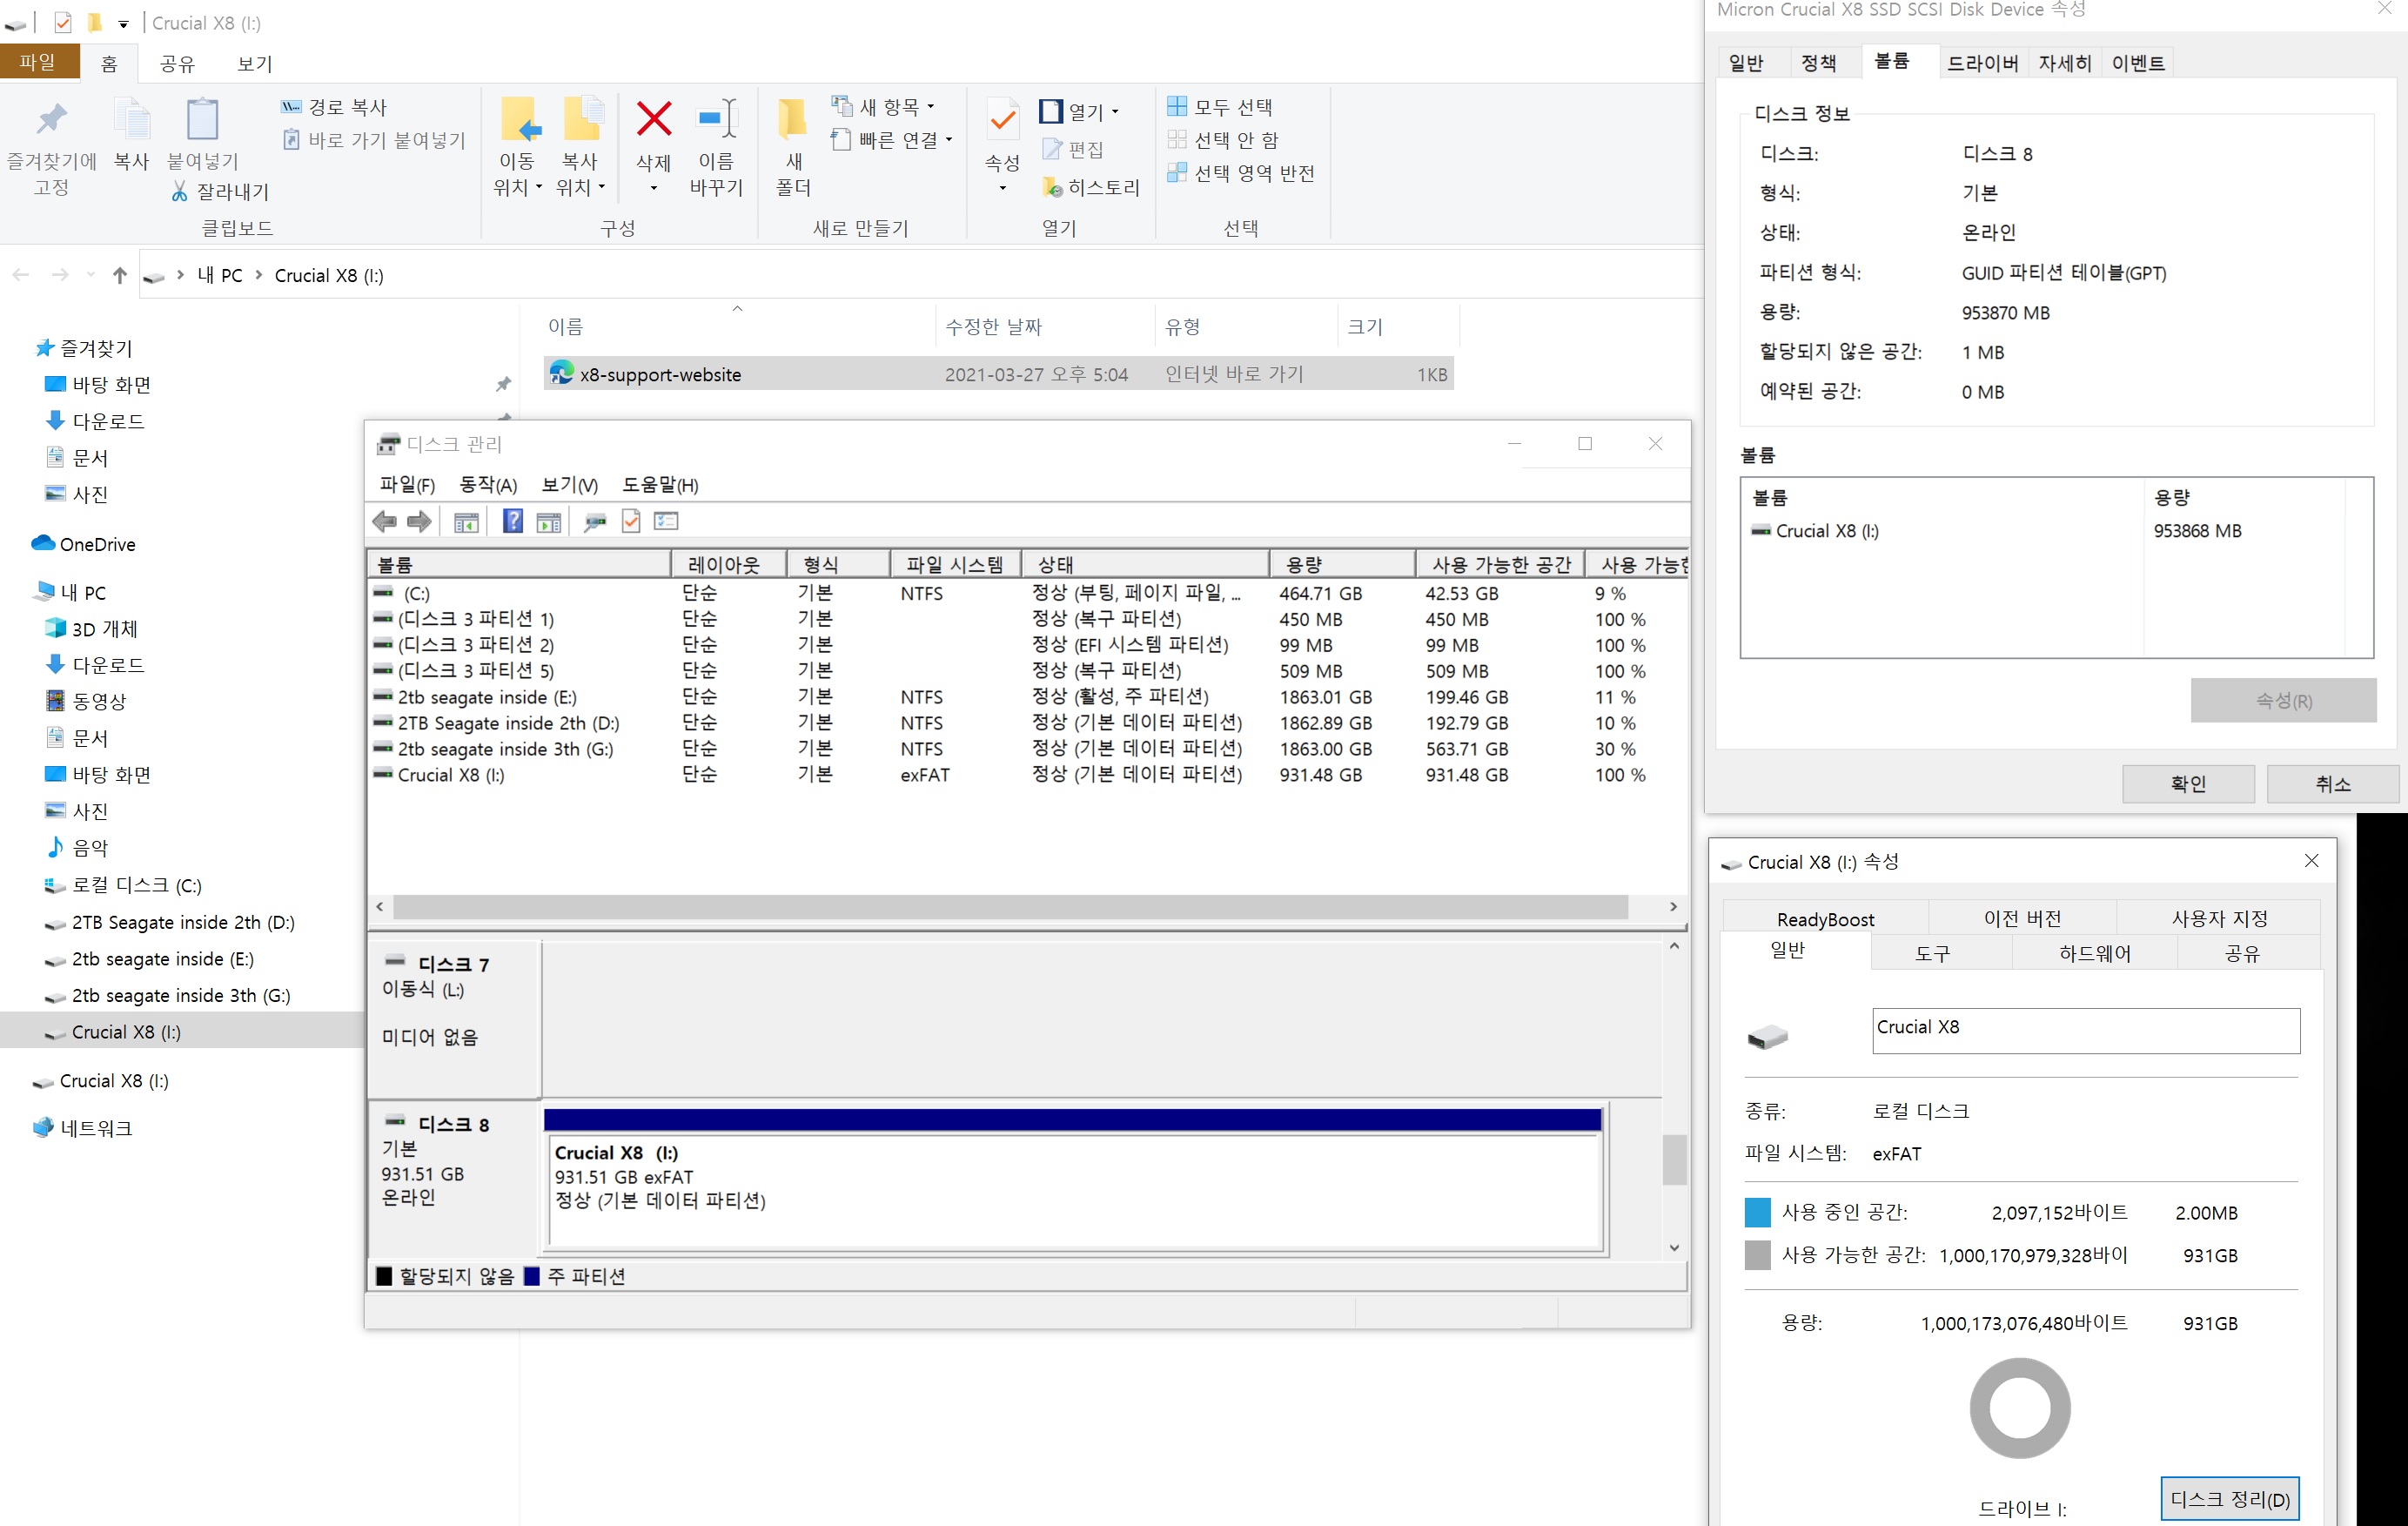Expand the Delete (삭제) dropdown arrow
The height and width of the screenshot is (1526, 2408).
pos(654,188)
